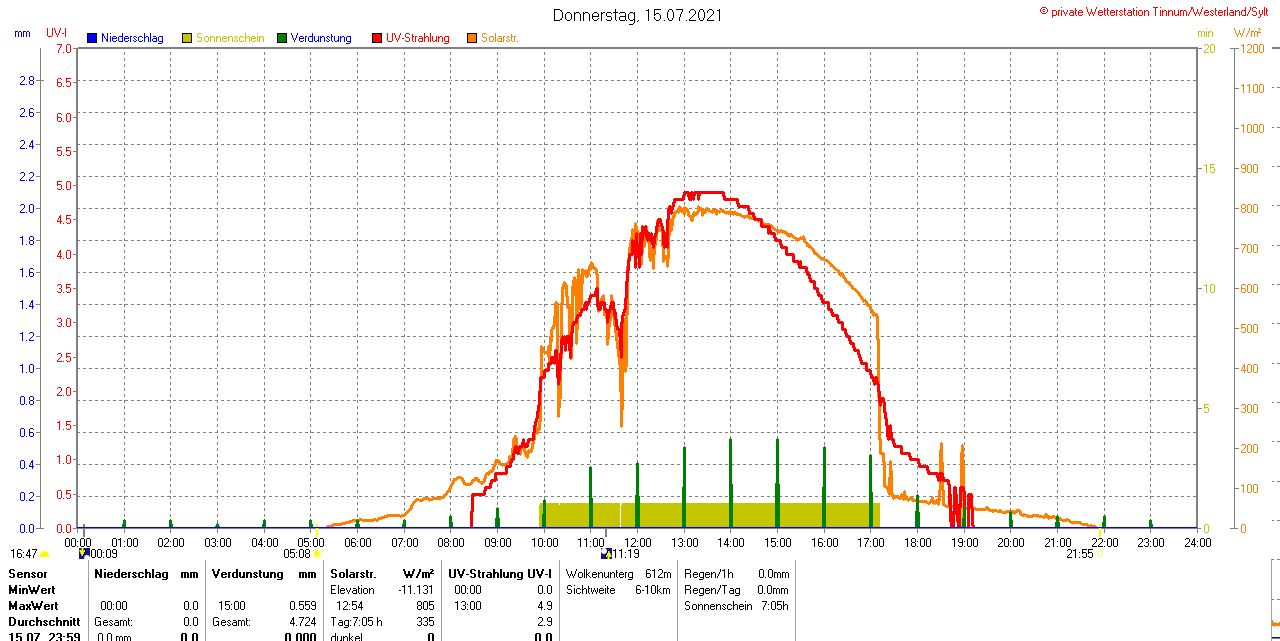Click the blue Niederschlag legend swatch

point(92,38)
